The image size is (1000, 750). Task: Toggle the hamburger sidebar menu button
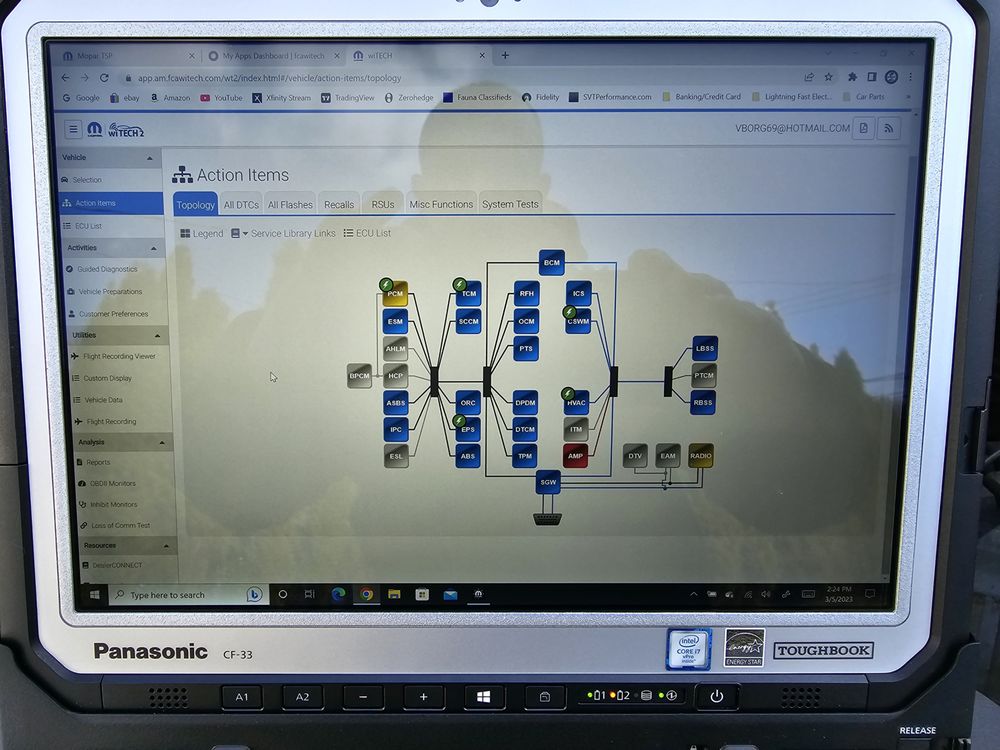coord(73,128)
